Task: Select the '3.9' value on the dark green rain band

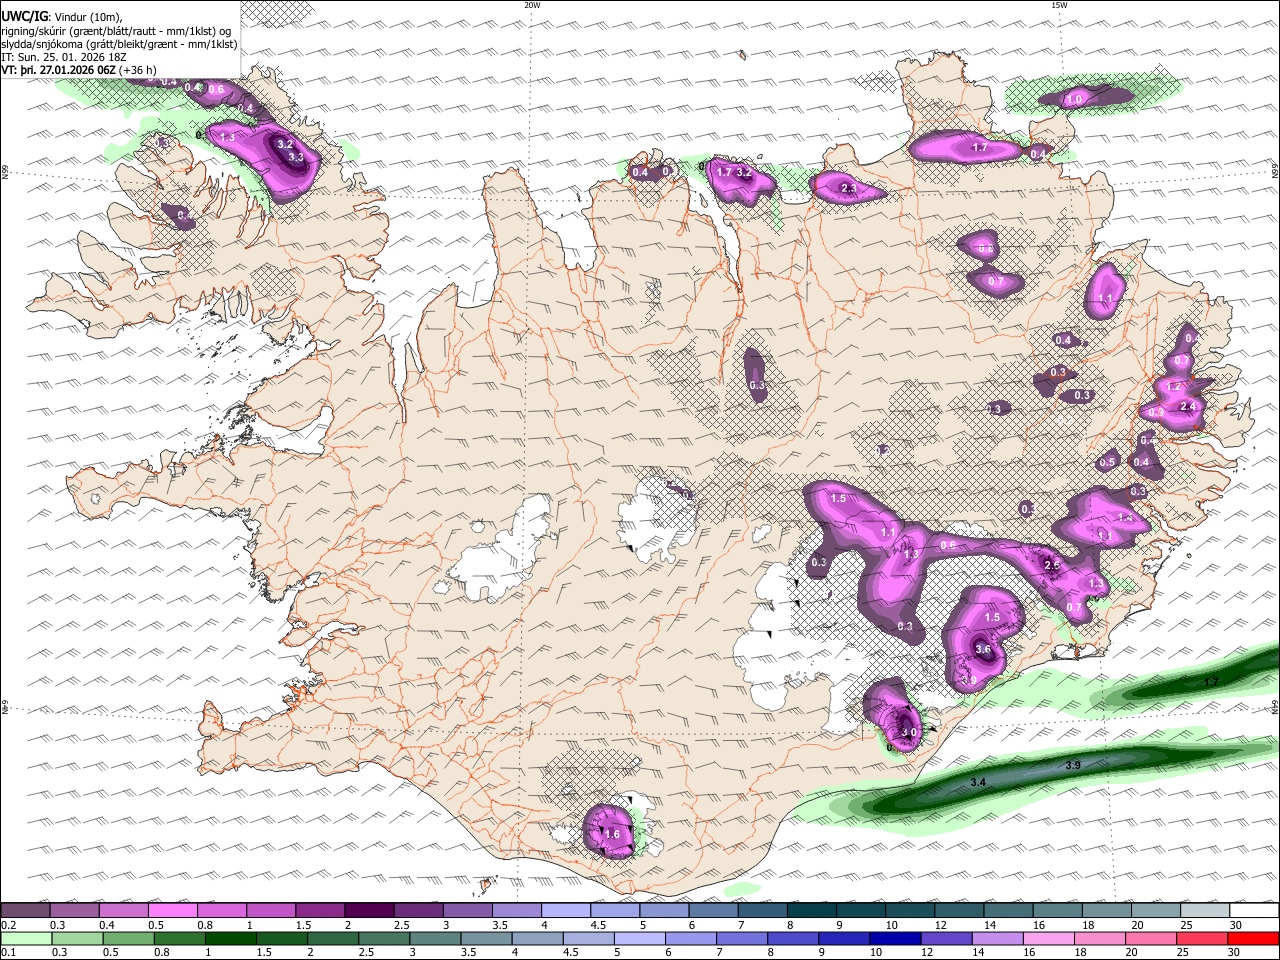Action: [x=1073, y=765]
